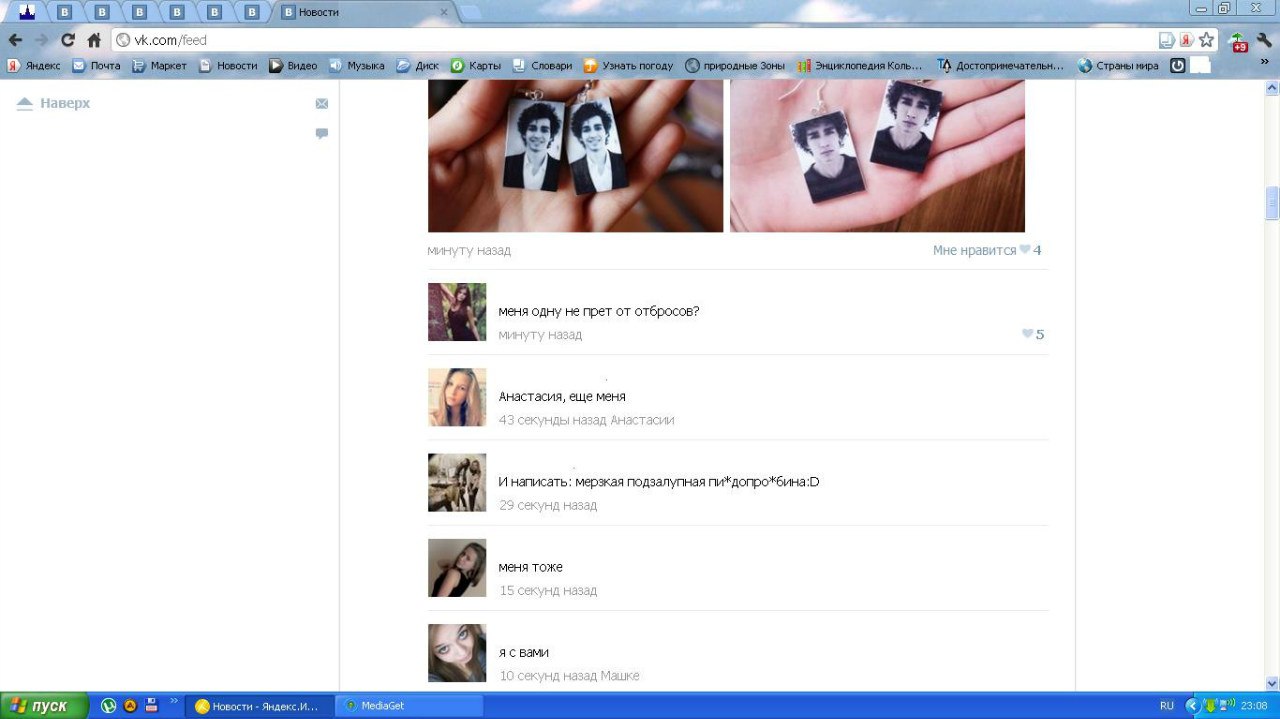Open the природные Зоны bookmark
Image resolution: width=1280 pixels, height=719 pixels.
coord(735,66)
